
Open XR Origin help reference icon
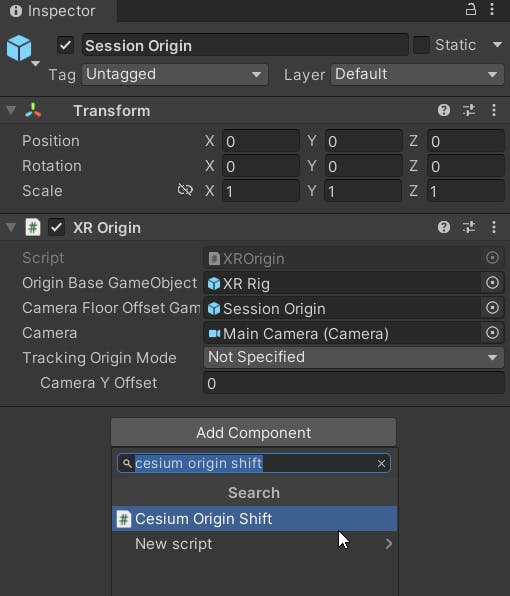click(x=443, y=227)
